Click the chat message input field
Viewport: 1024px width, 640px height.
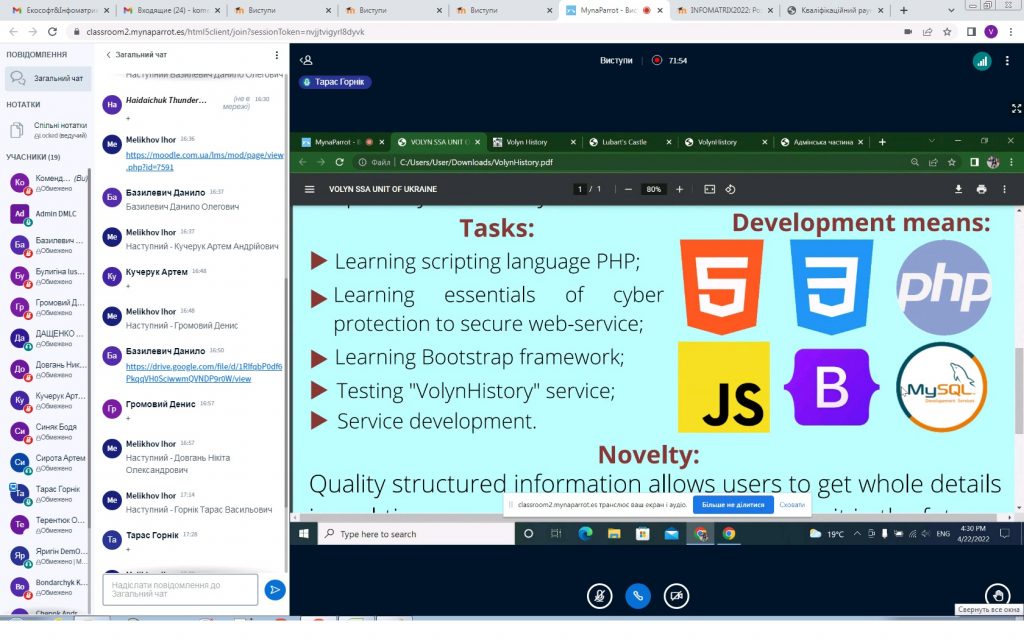(x=179, y=590)
